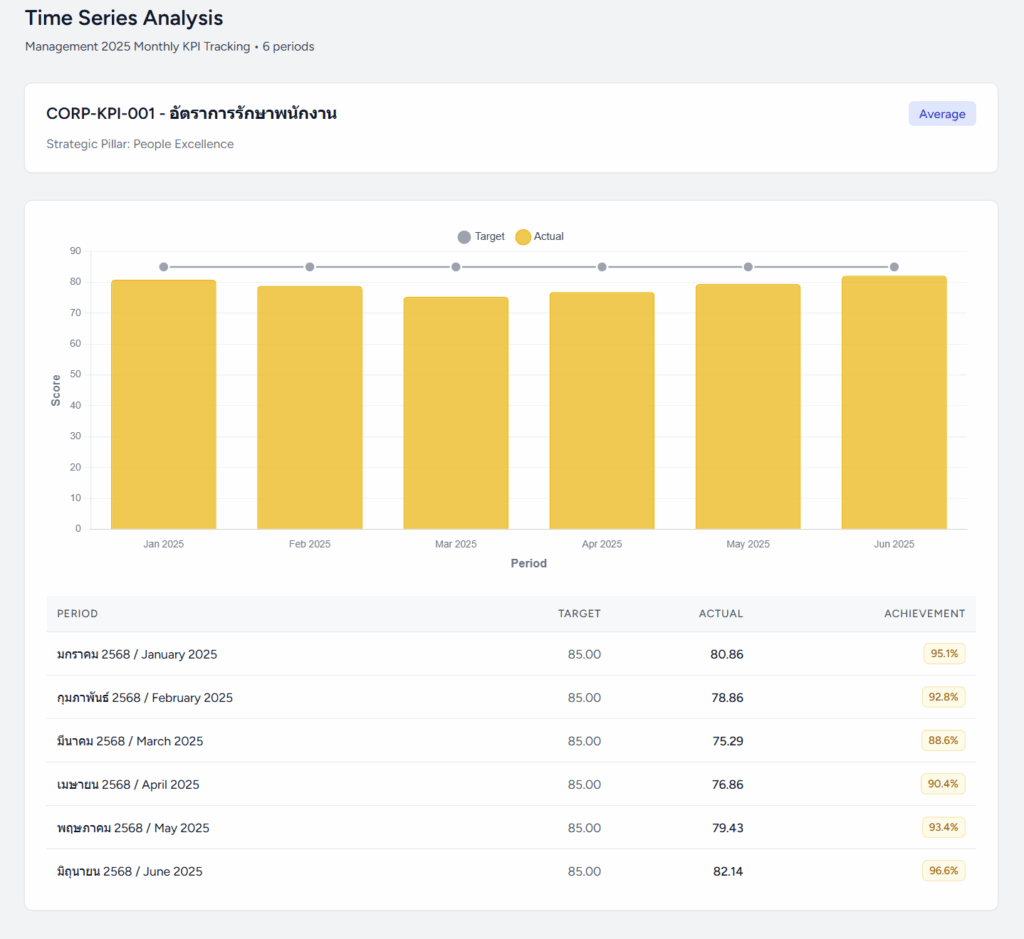Click the CORP-KPI-001 title heading
The width and height of the screenshot is (1024, 939).
click(x=191, y=114)
